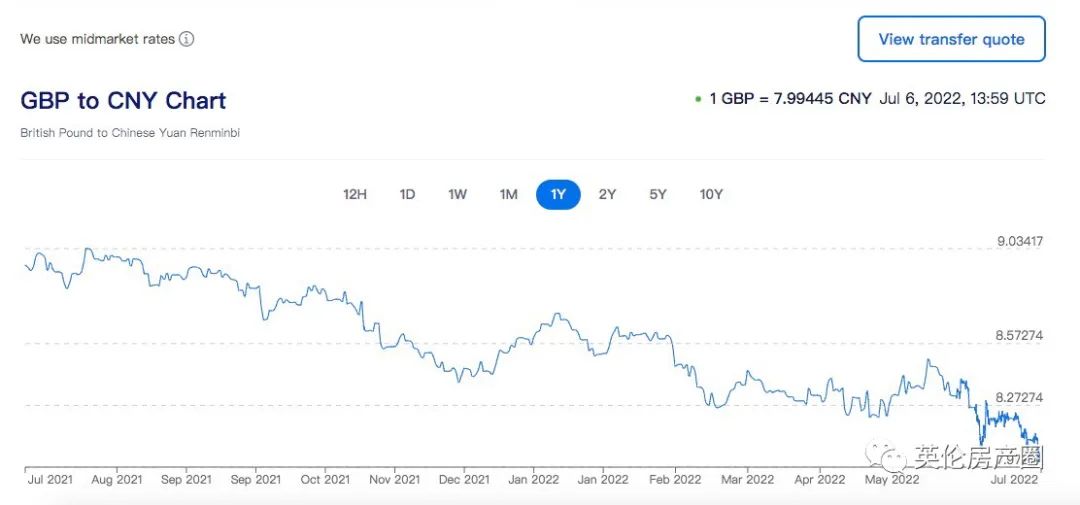Click the Jul 2021 axis label
The image size is (1080, 505).
click(49, 479)
